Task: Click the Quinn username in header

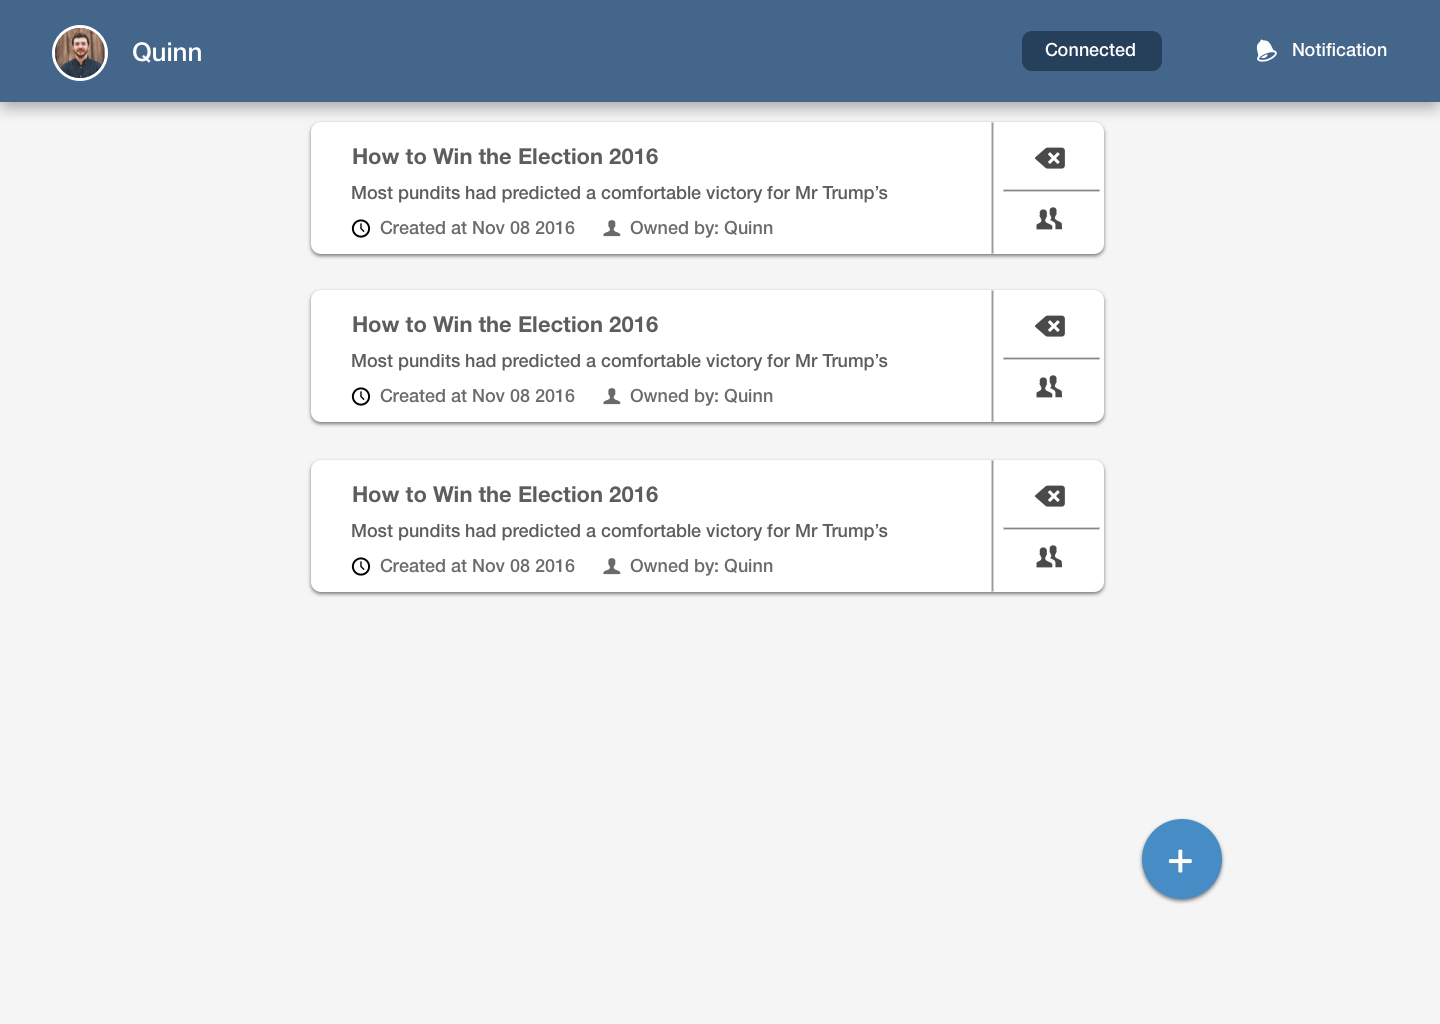Action: click(167, 53)
